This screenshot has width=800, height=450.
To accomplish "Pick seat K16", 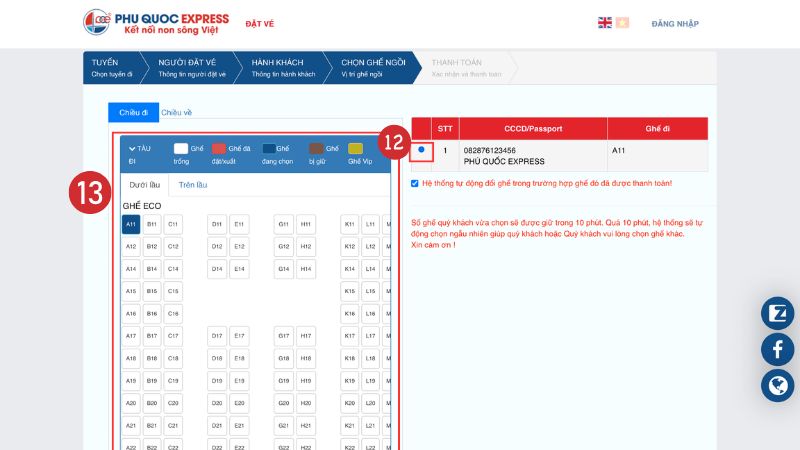I will point(349,314).
